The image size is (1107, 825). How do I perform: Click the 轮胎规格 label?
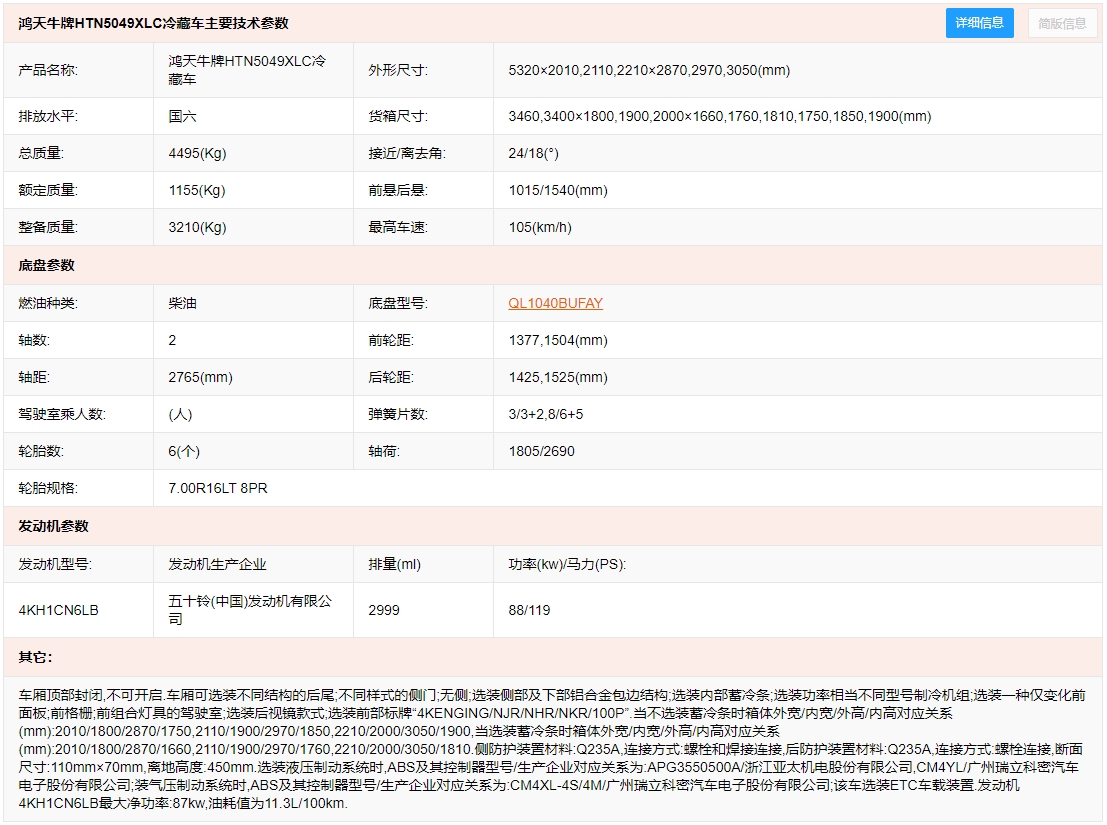(48, 488)
